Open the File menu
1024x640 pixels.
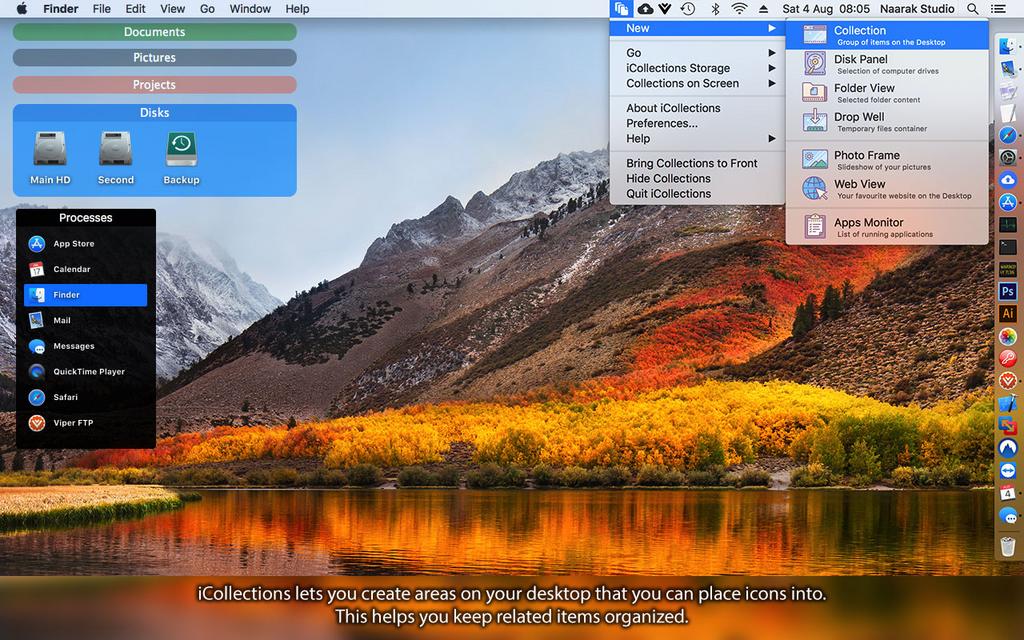point(101,9)
